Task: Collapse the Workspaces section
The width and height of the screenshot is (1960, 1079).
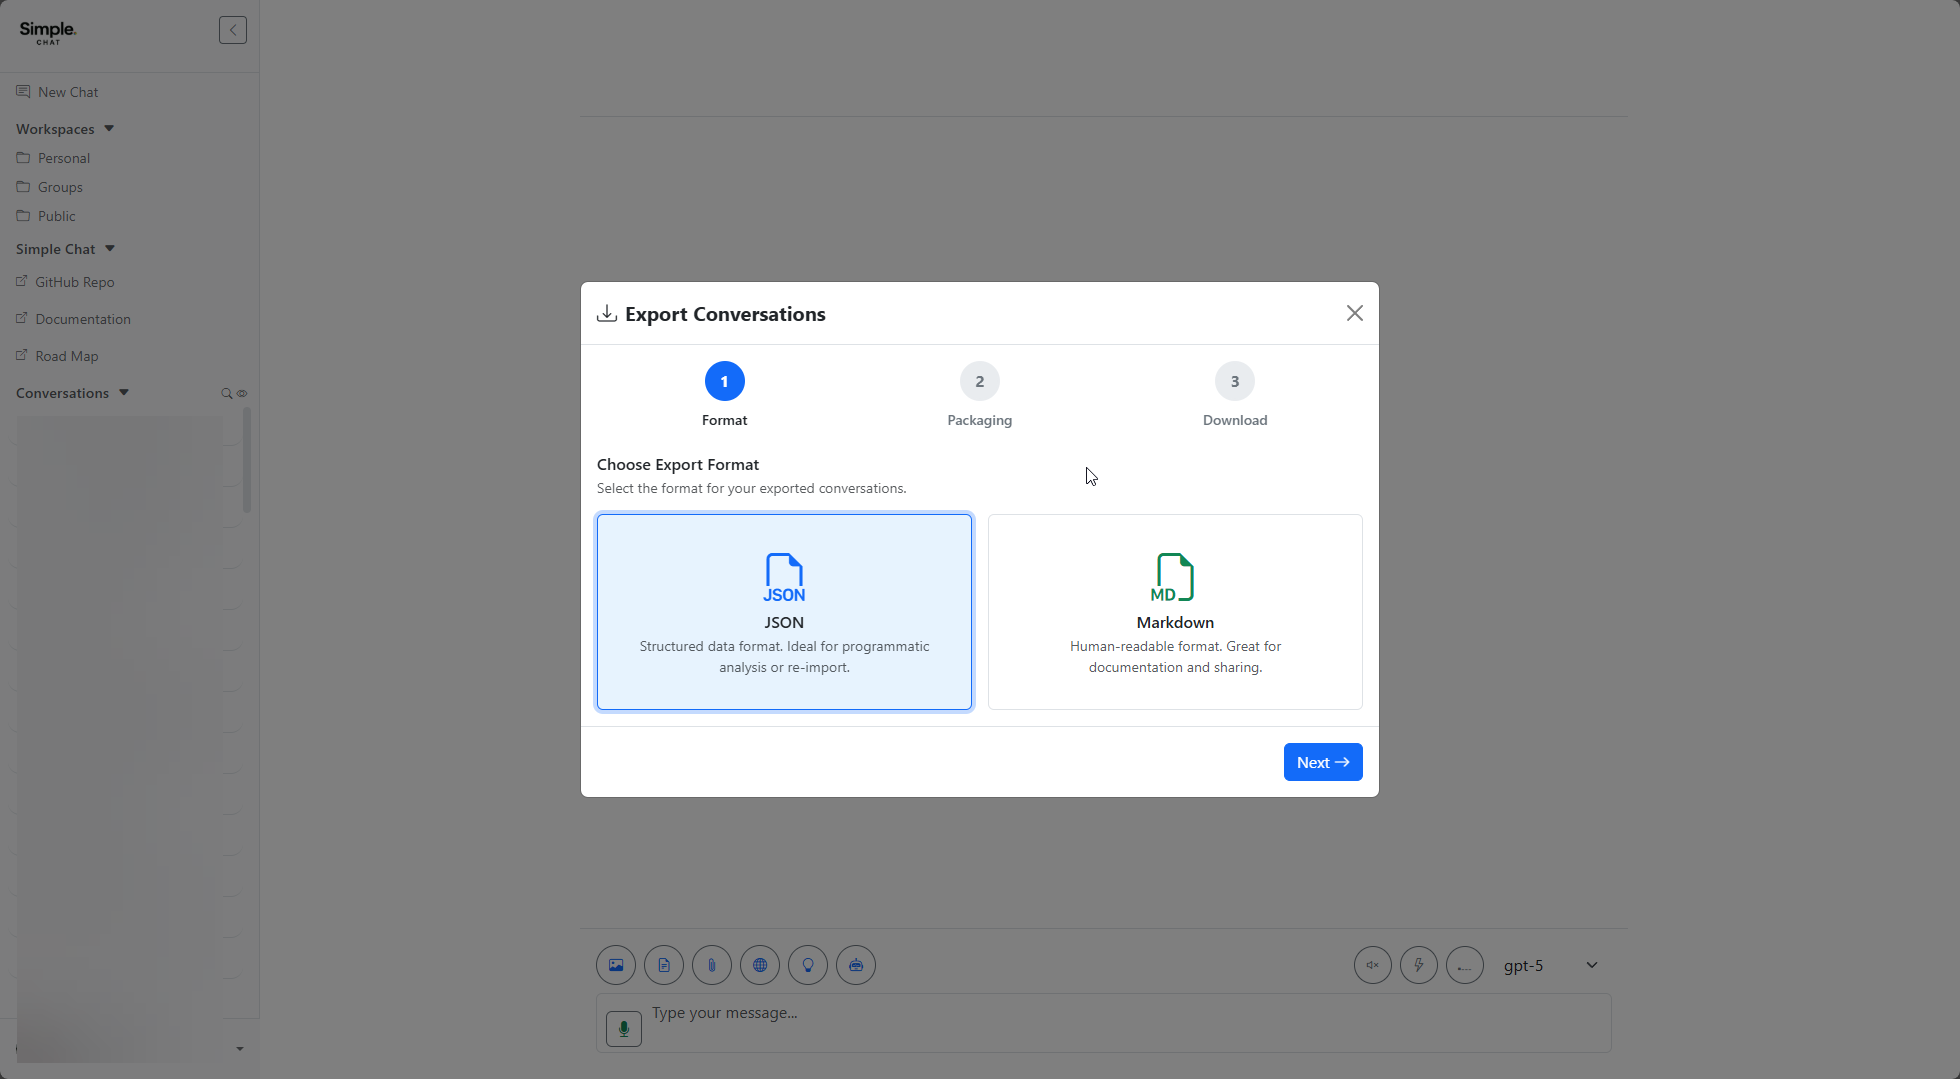Action: coord(109,128)
